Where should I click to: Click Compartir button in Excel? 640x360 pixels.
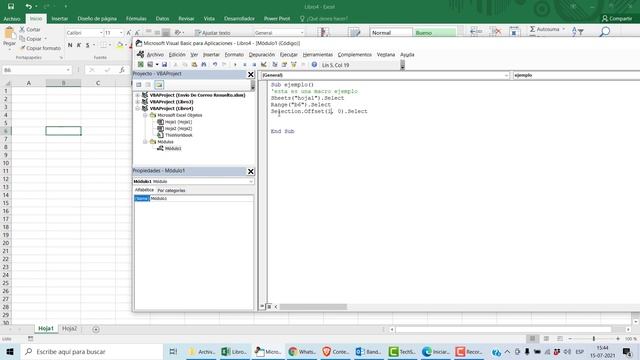coord(617,18)
